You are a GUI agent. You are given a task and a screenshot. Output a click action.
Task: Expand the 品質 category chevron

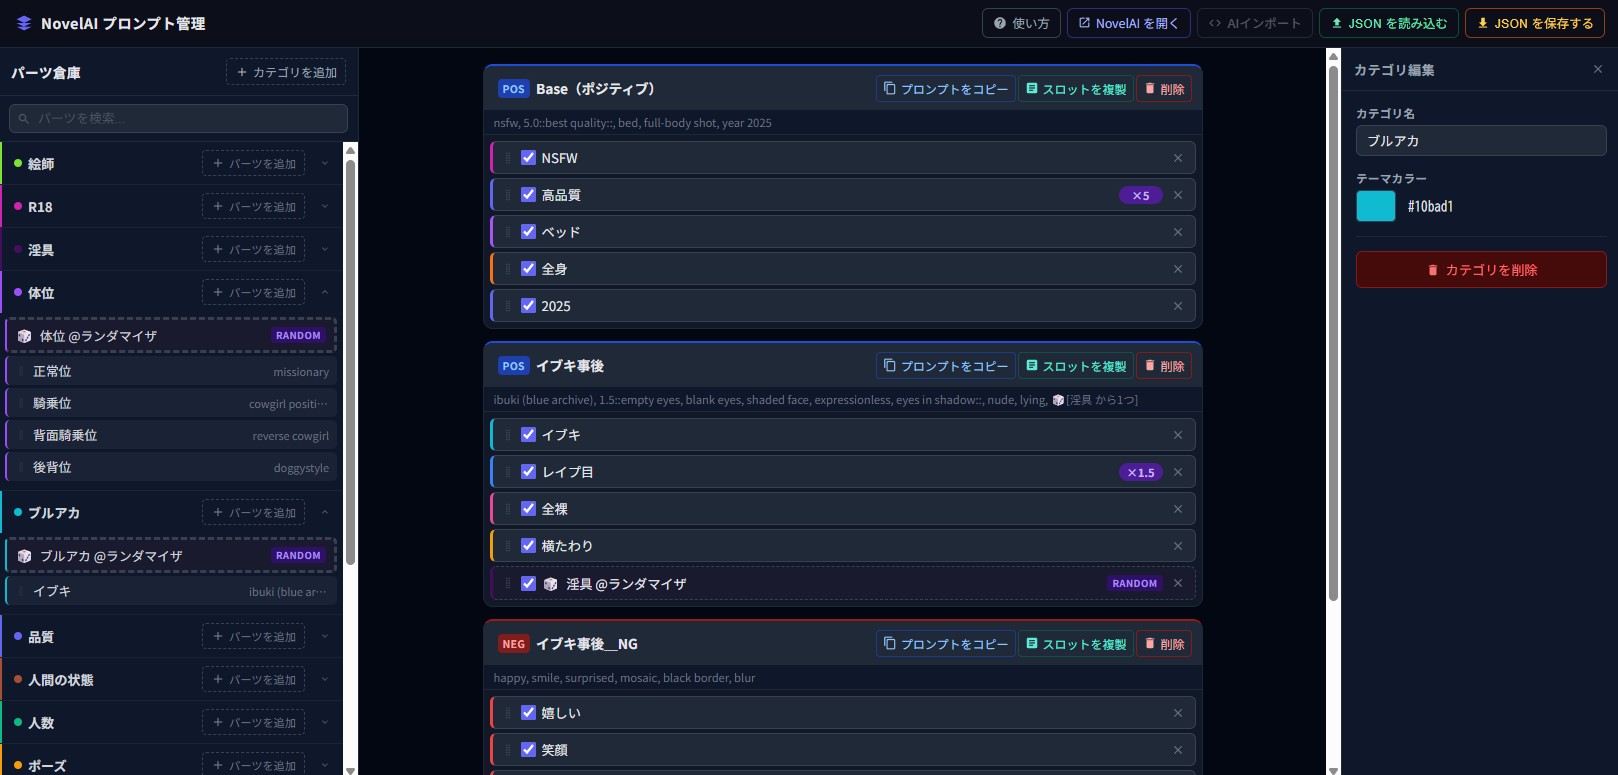325,637
